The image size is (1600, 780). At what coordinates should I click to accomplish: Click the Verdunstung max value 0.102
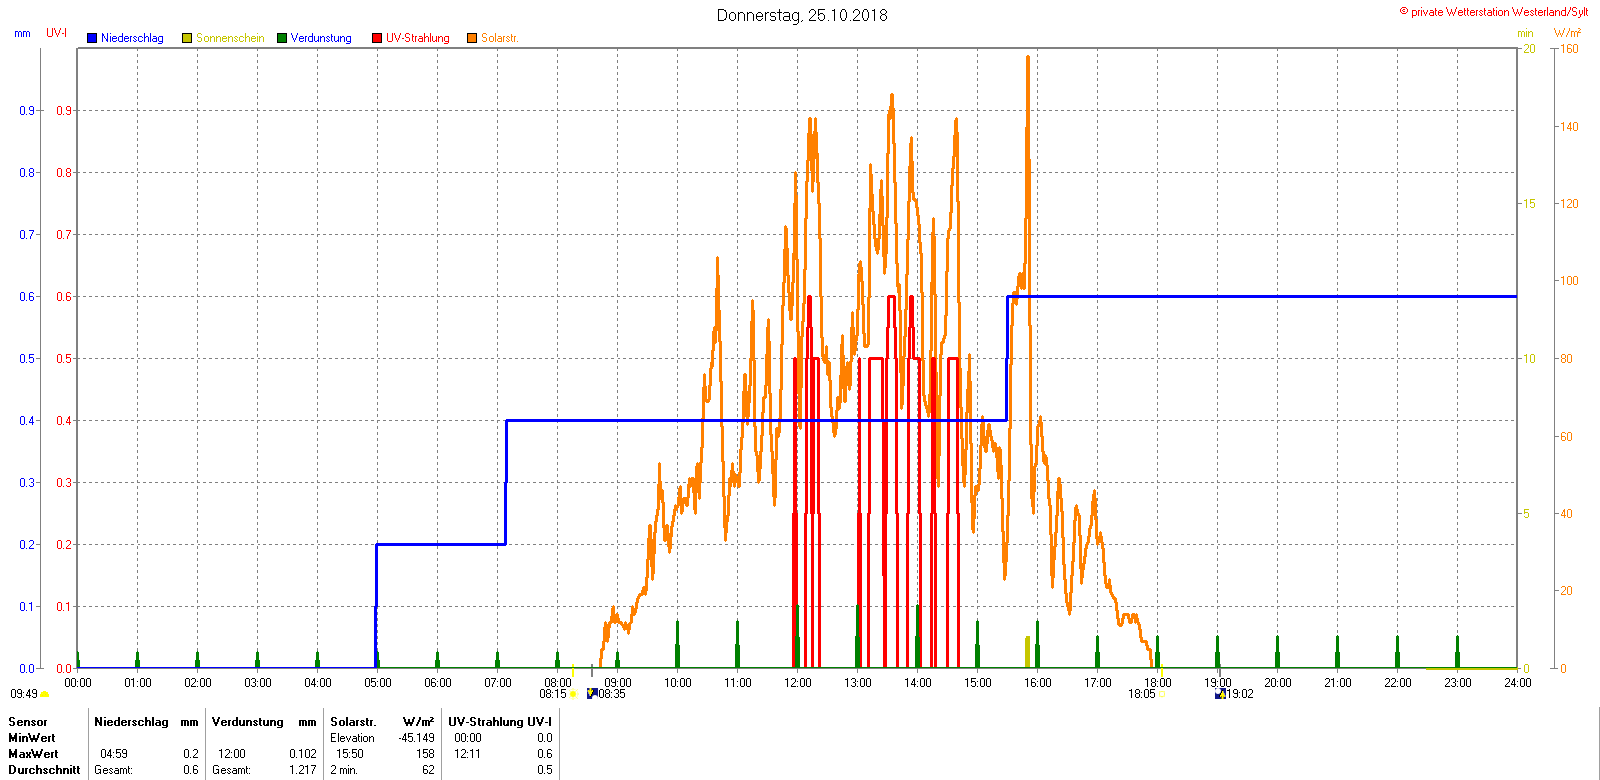[x=303, y=754]
